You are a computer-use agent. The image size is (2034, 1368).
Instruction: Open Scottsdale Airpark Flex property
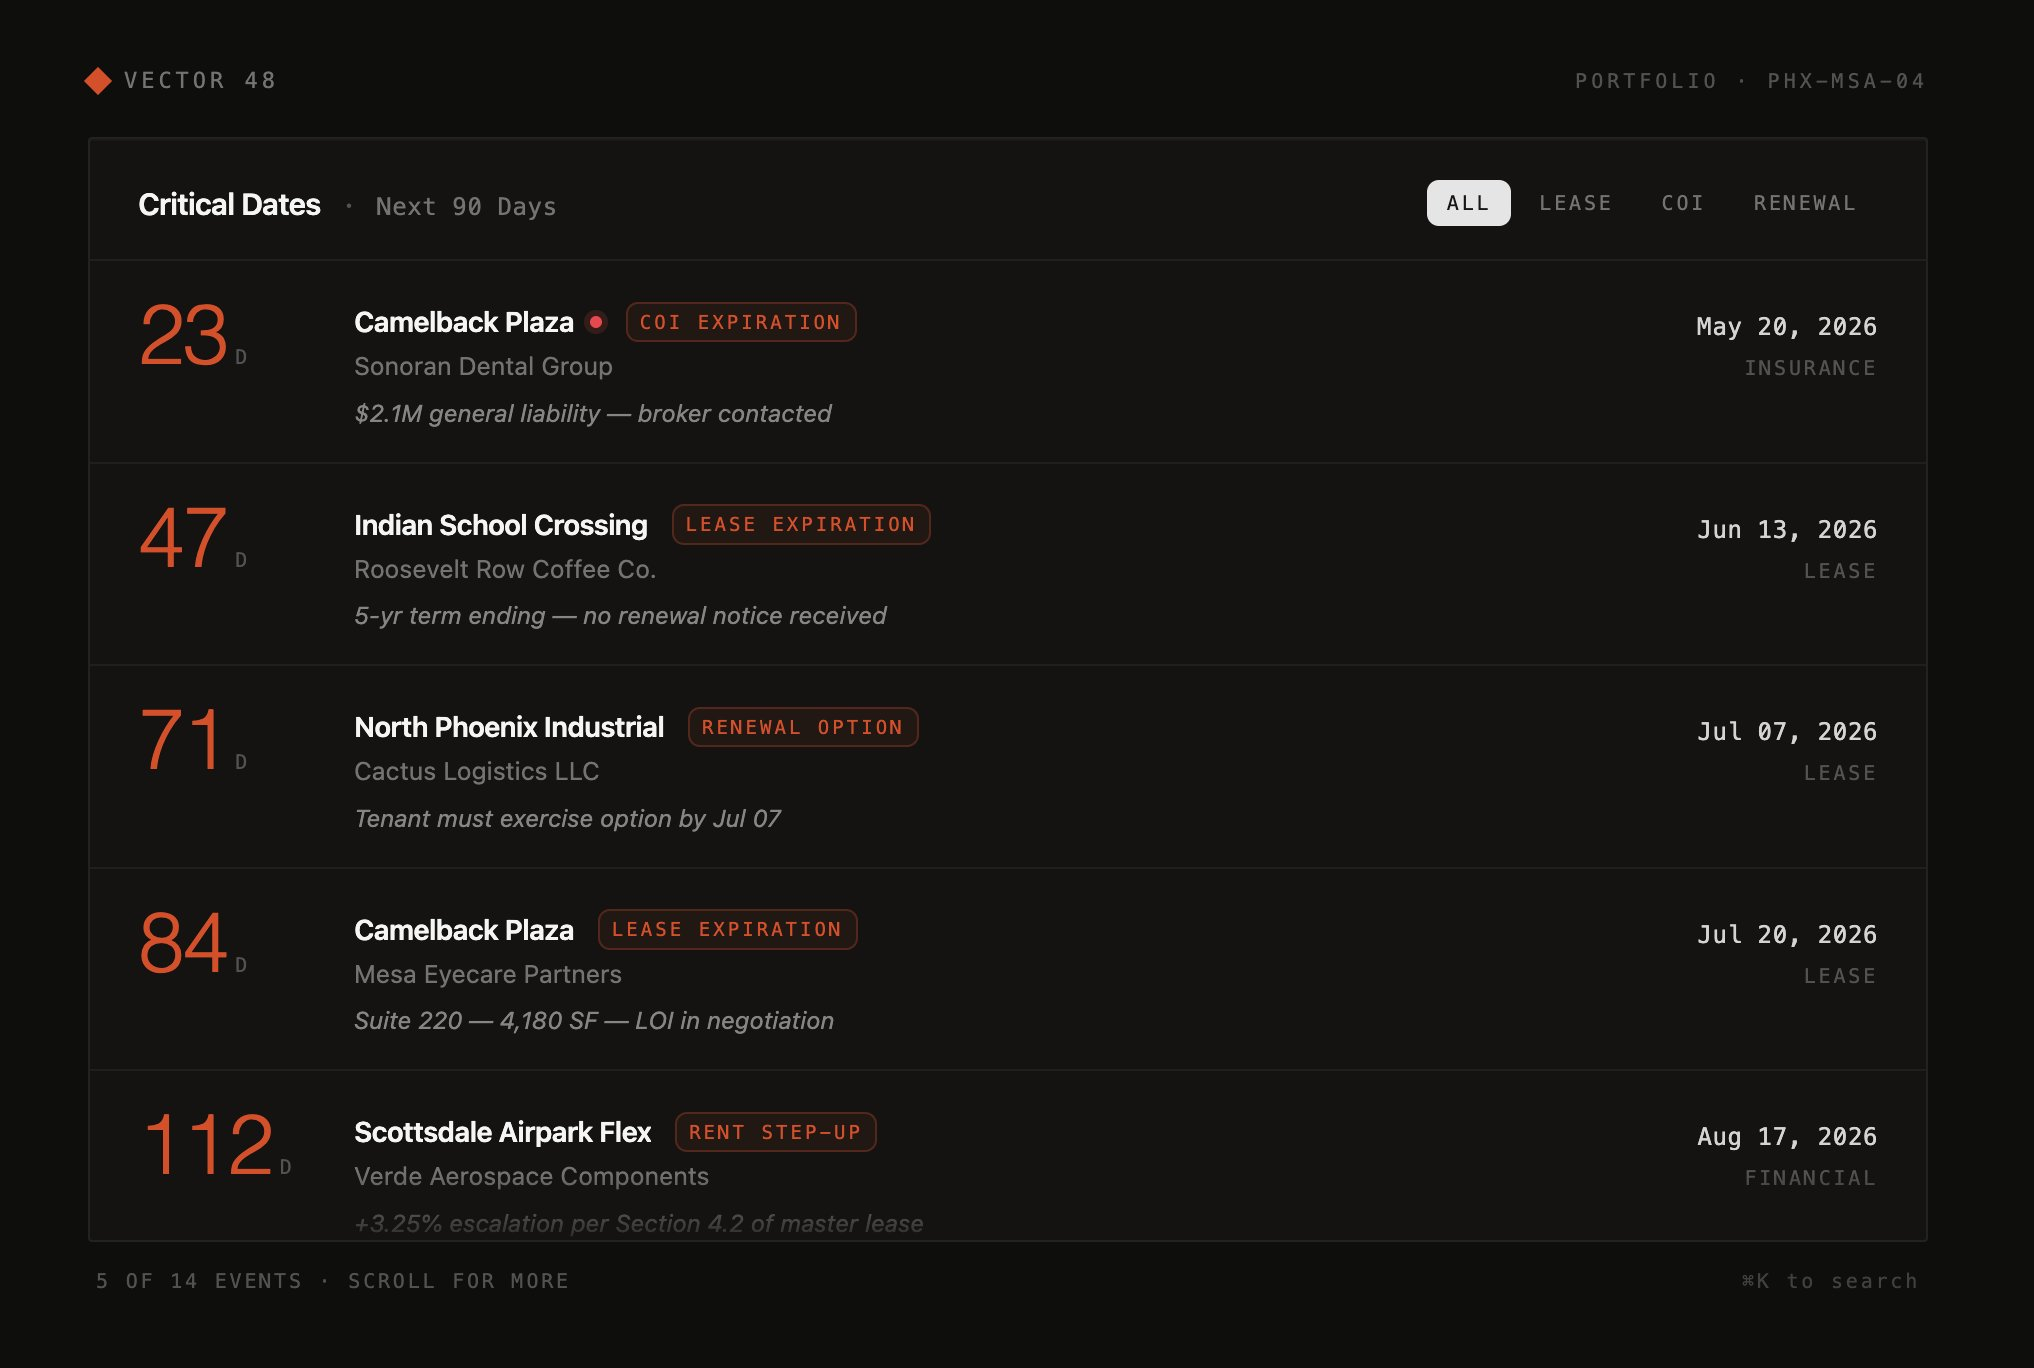(x=502, y=1132)
